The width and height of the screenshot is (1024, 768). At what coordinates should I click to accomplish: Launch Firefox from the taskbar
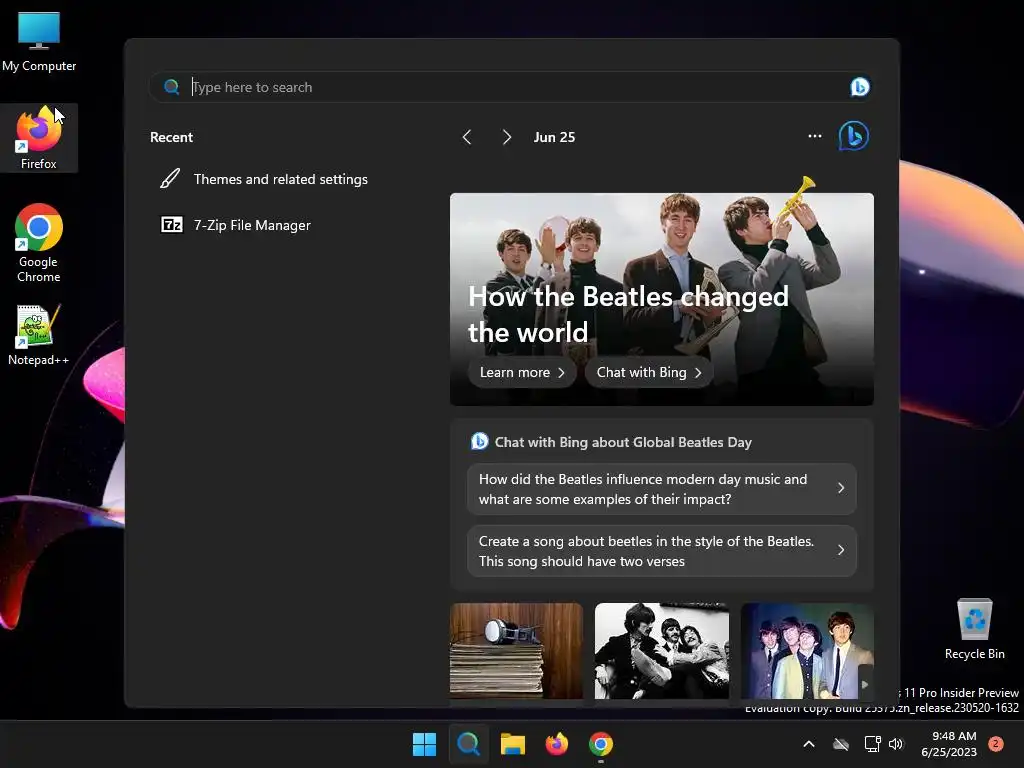(x=557, y=744)
